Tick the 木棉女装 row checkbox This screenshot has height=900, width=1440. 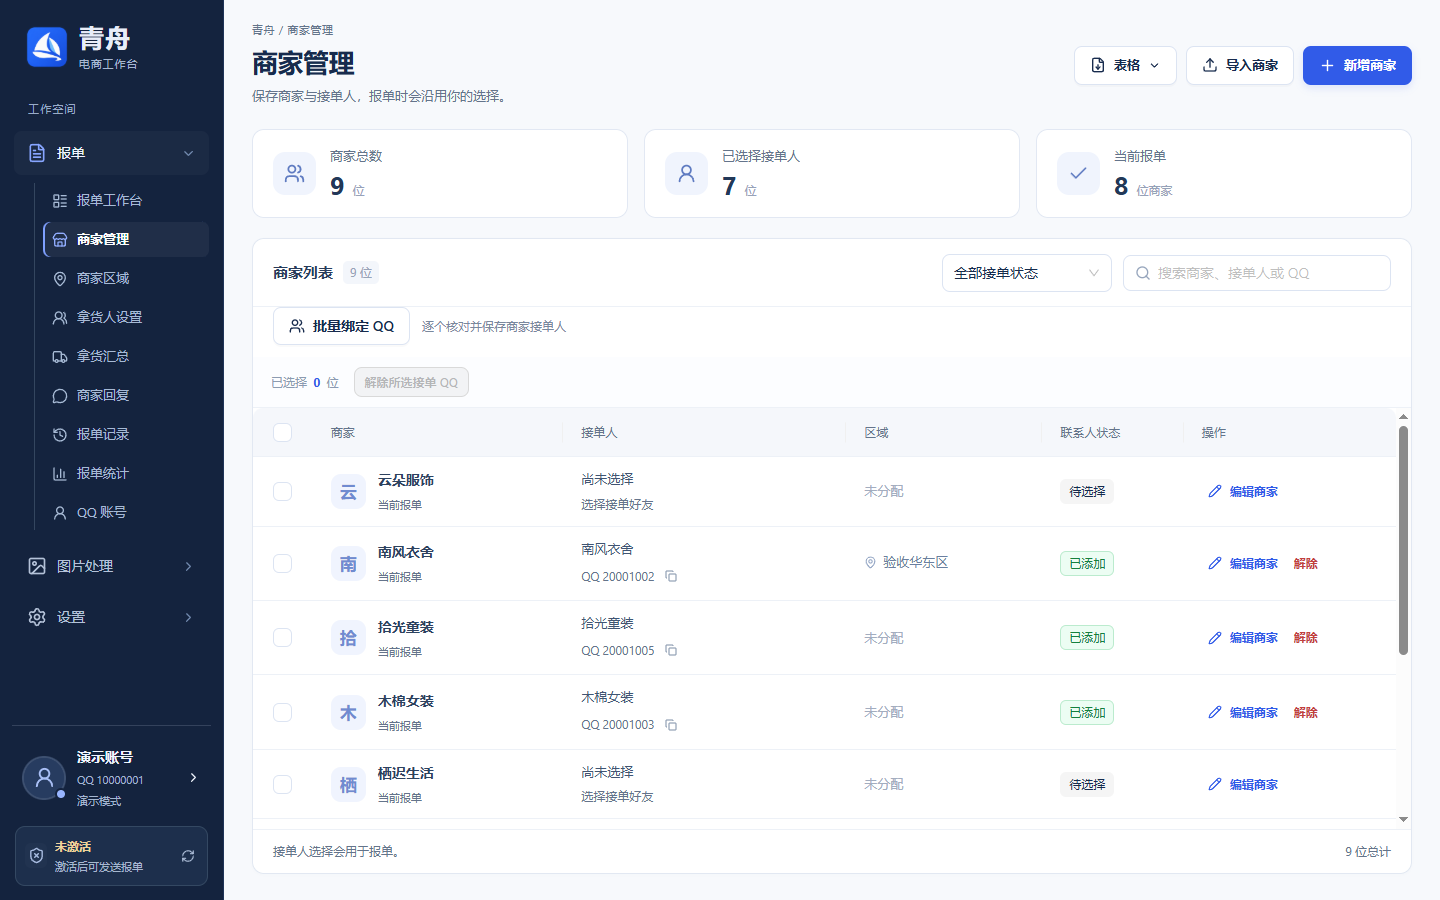pyautogui.click(x=283, y=712)
